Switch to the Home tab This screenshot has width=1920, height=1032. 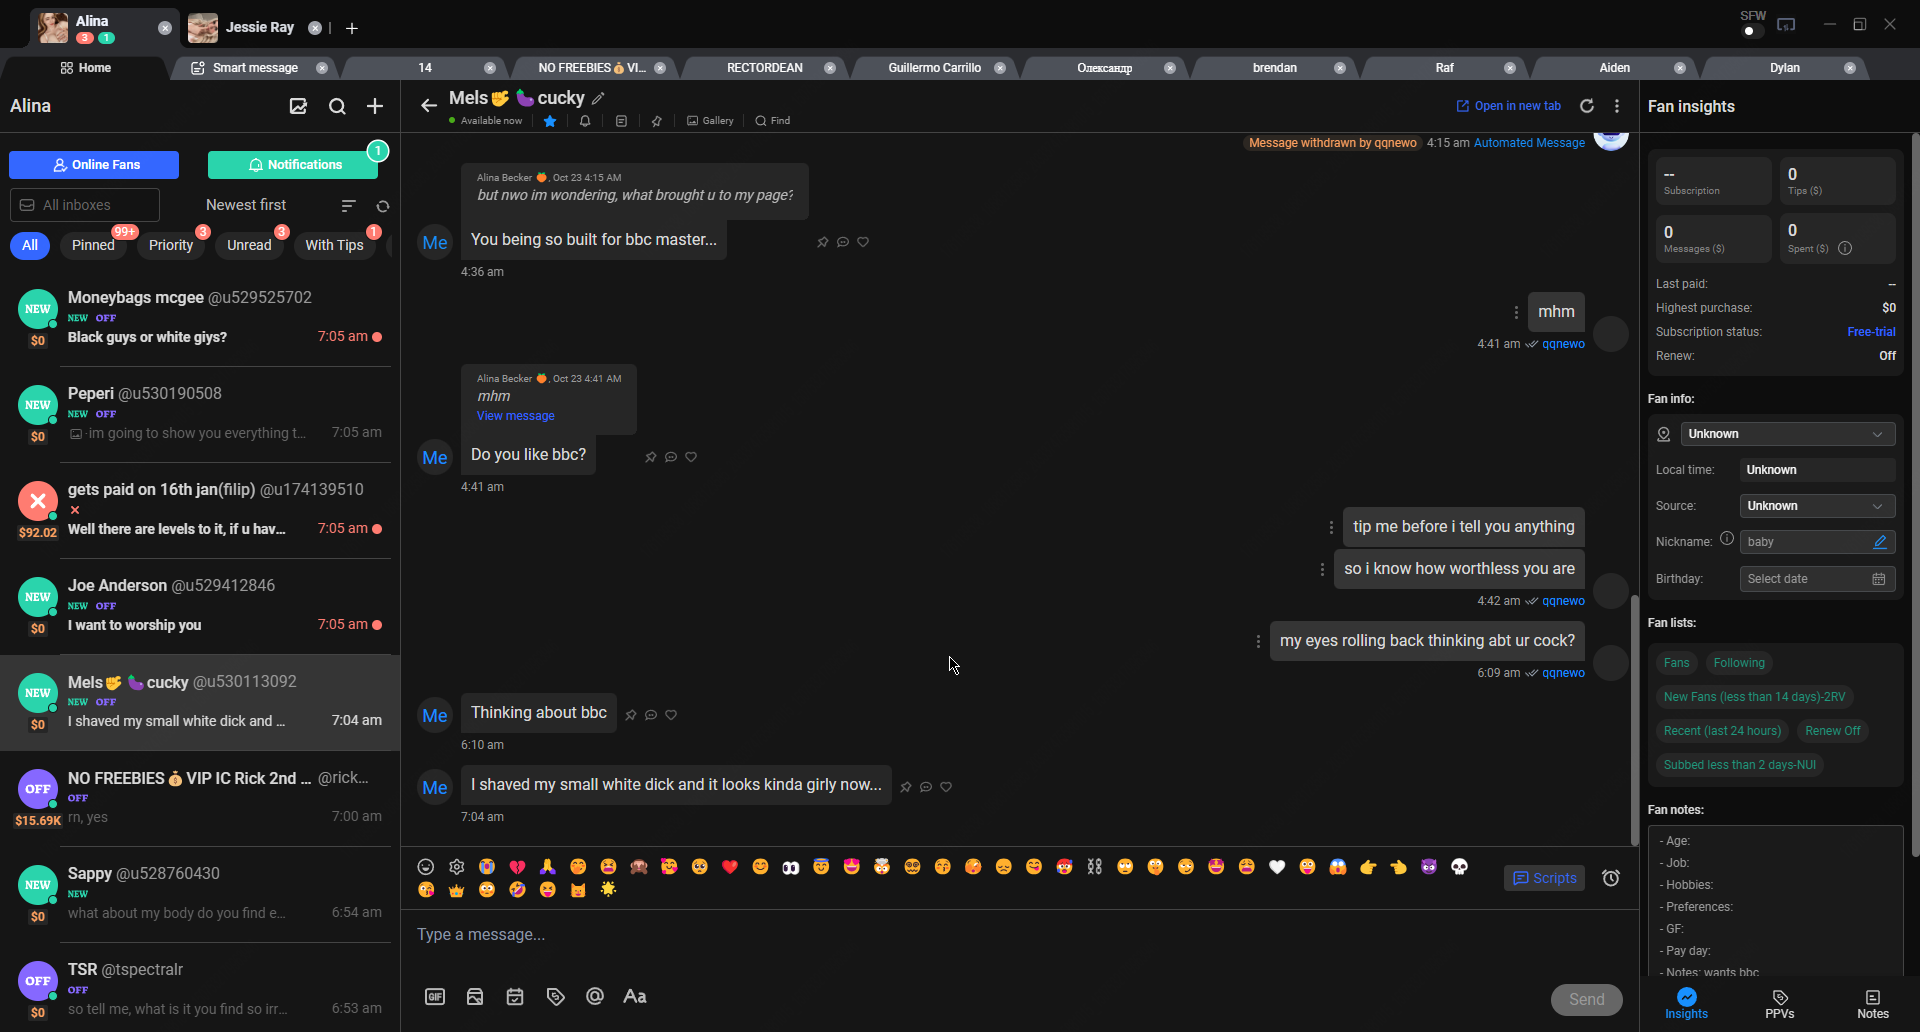pyautogui.click(x=86, y=68)
